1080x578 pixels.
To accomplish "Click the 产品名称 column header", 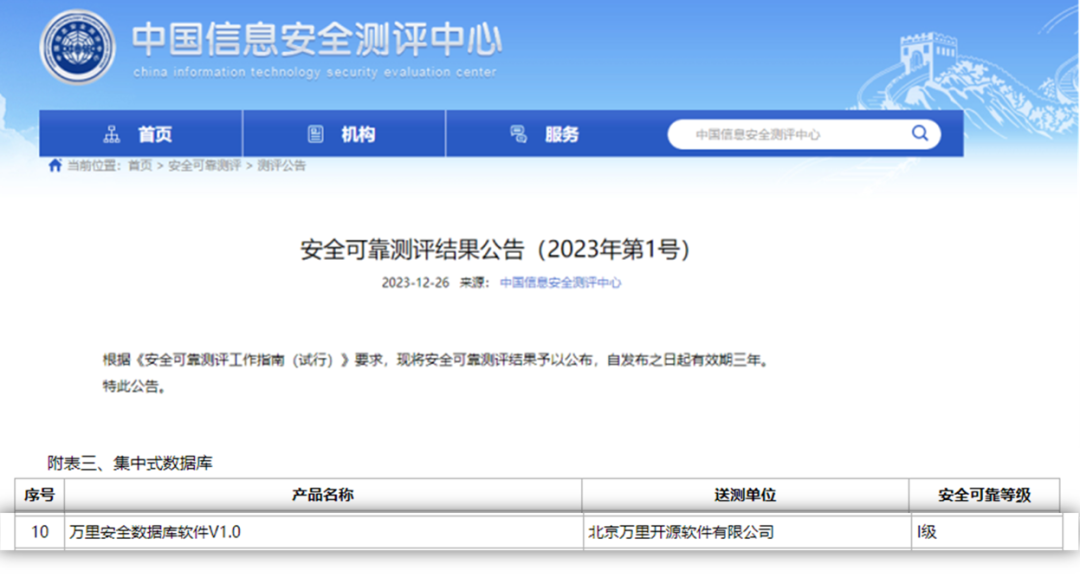I will [323, 495].
